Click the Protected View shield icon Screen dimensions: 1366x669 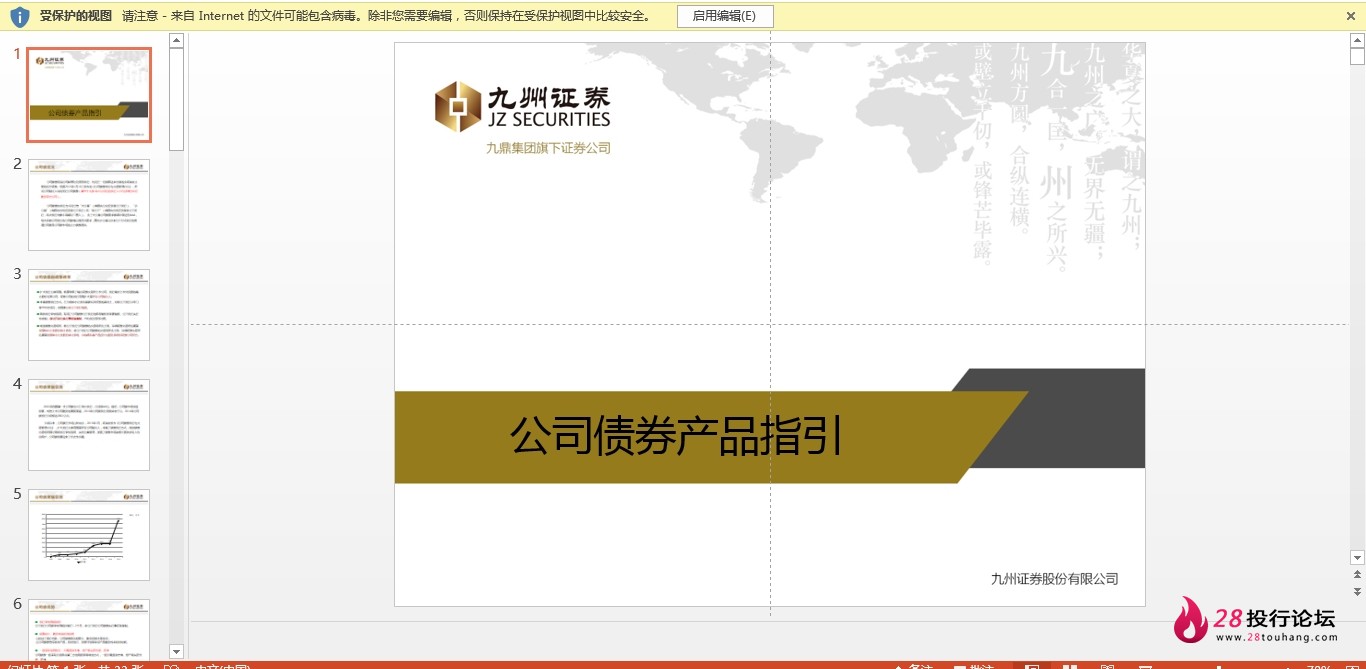tap(19, 16)
